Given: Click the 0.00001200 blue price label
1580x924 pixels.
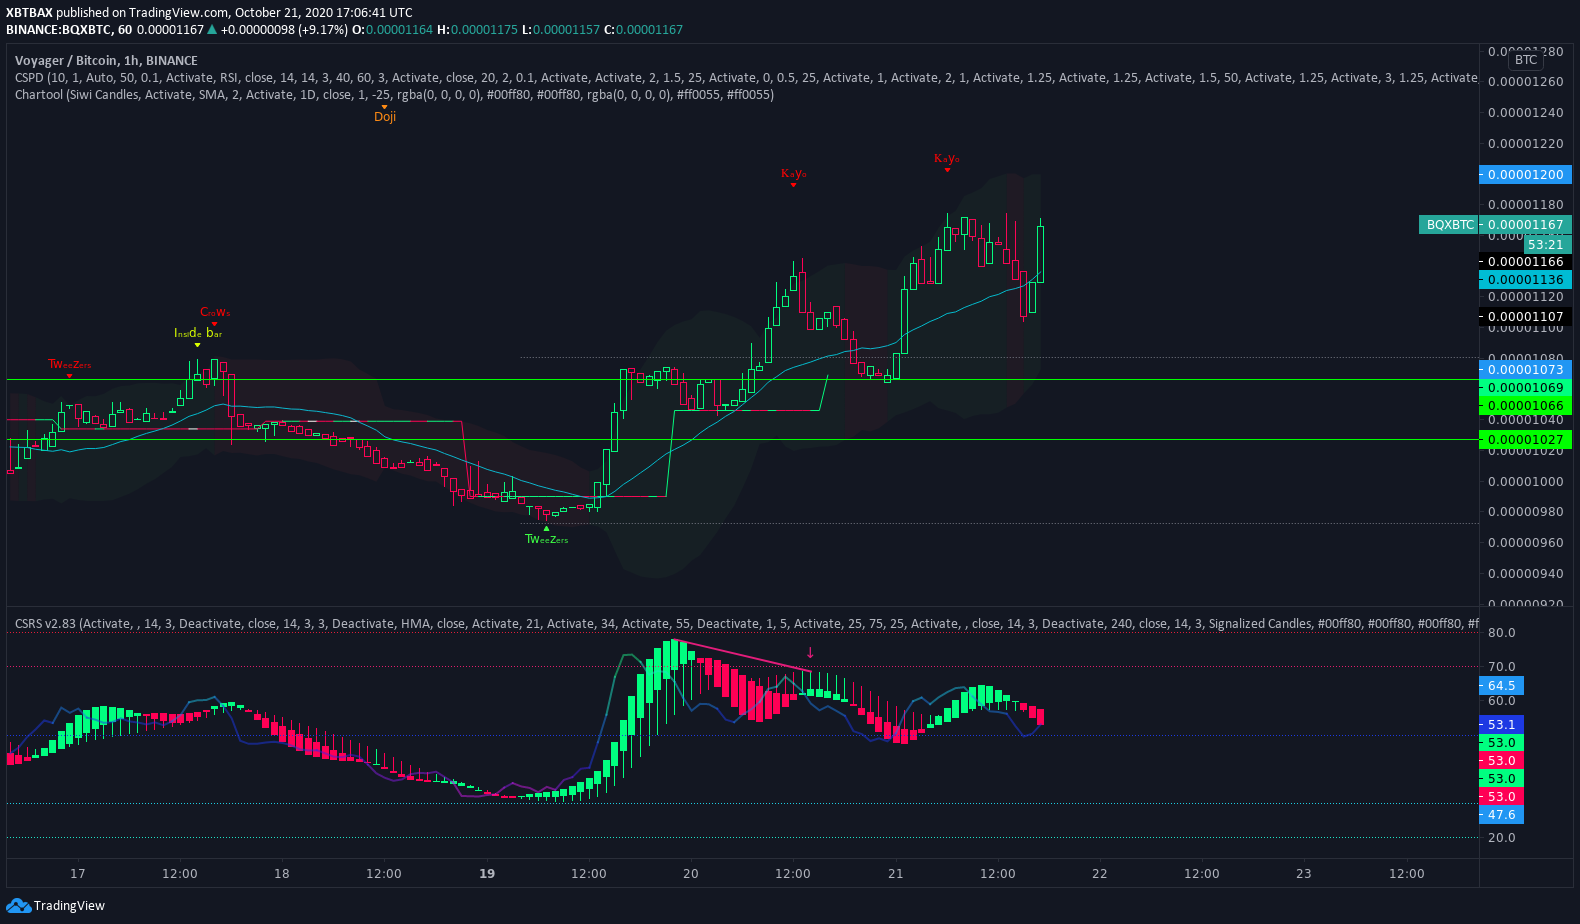Looking at the screenshot, I should [1525, 175].
